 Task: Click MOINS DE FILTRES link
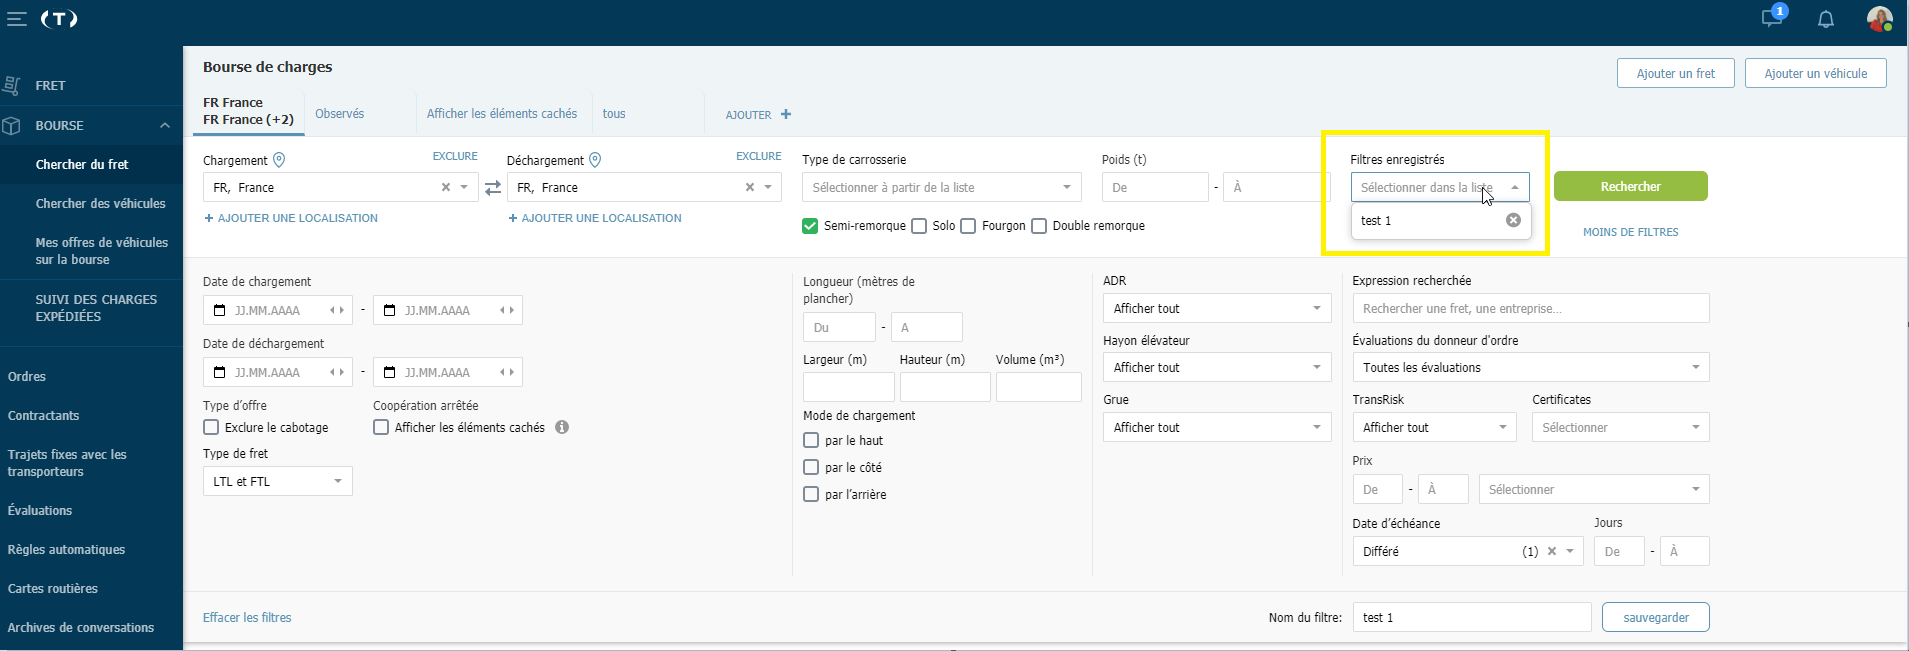[x=1631, y=232]
